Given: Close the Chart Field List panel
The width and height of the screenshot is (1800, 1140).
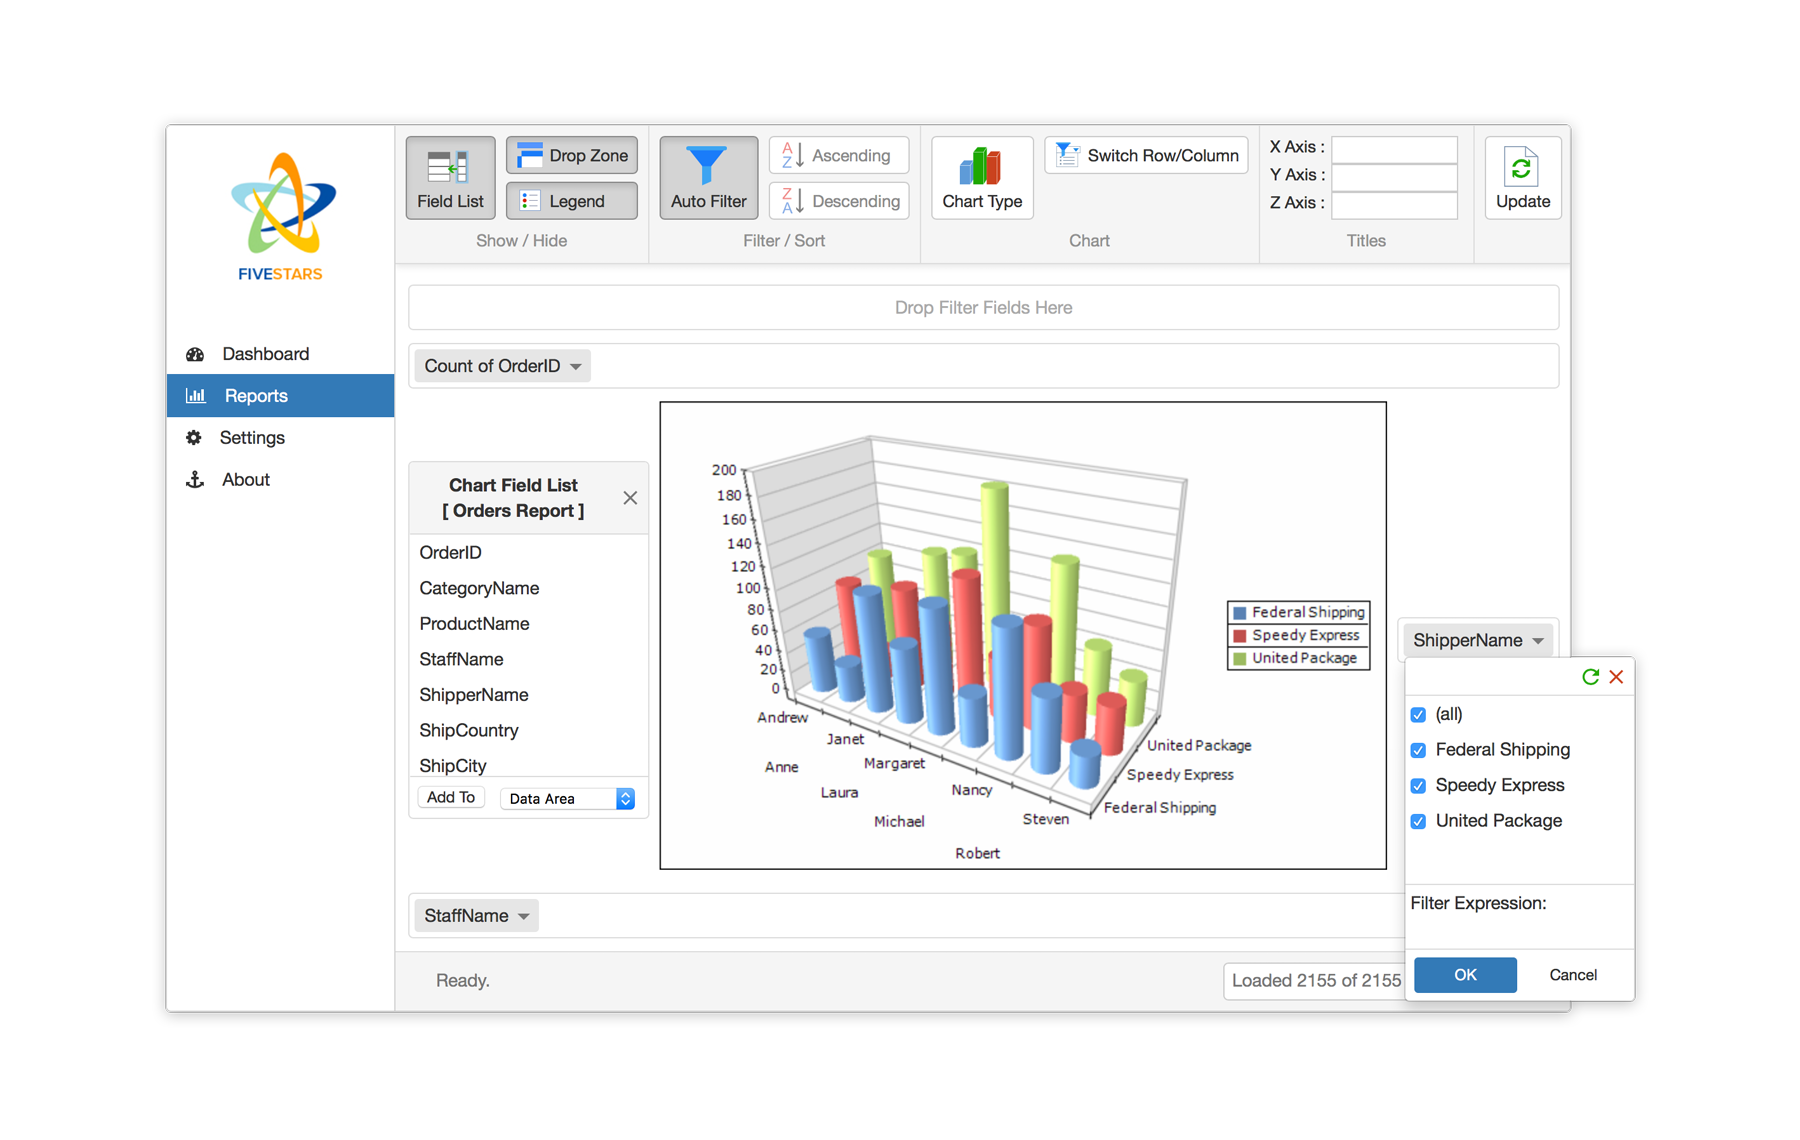Looking at the screenshot, I should pos(630,498).
